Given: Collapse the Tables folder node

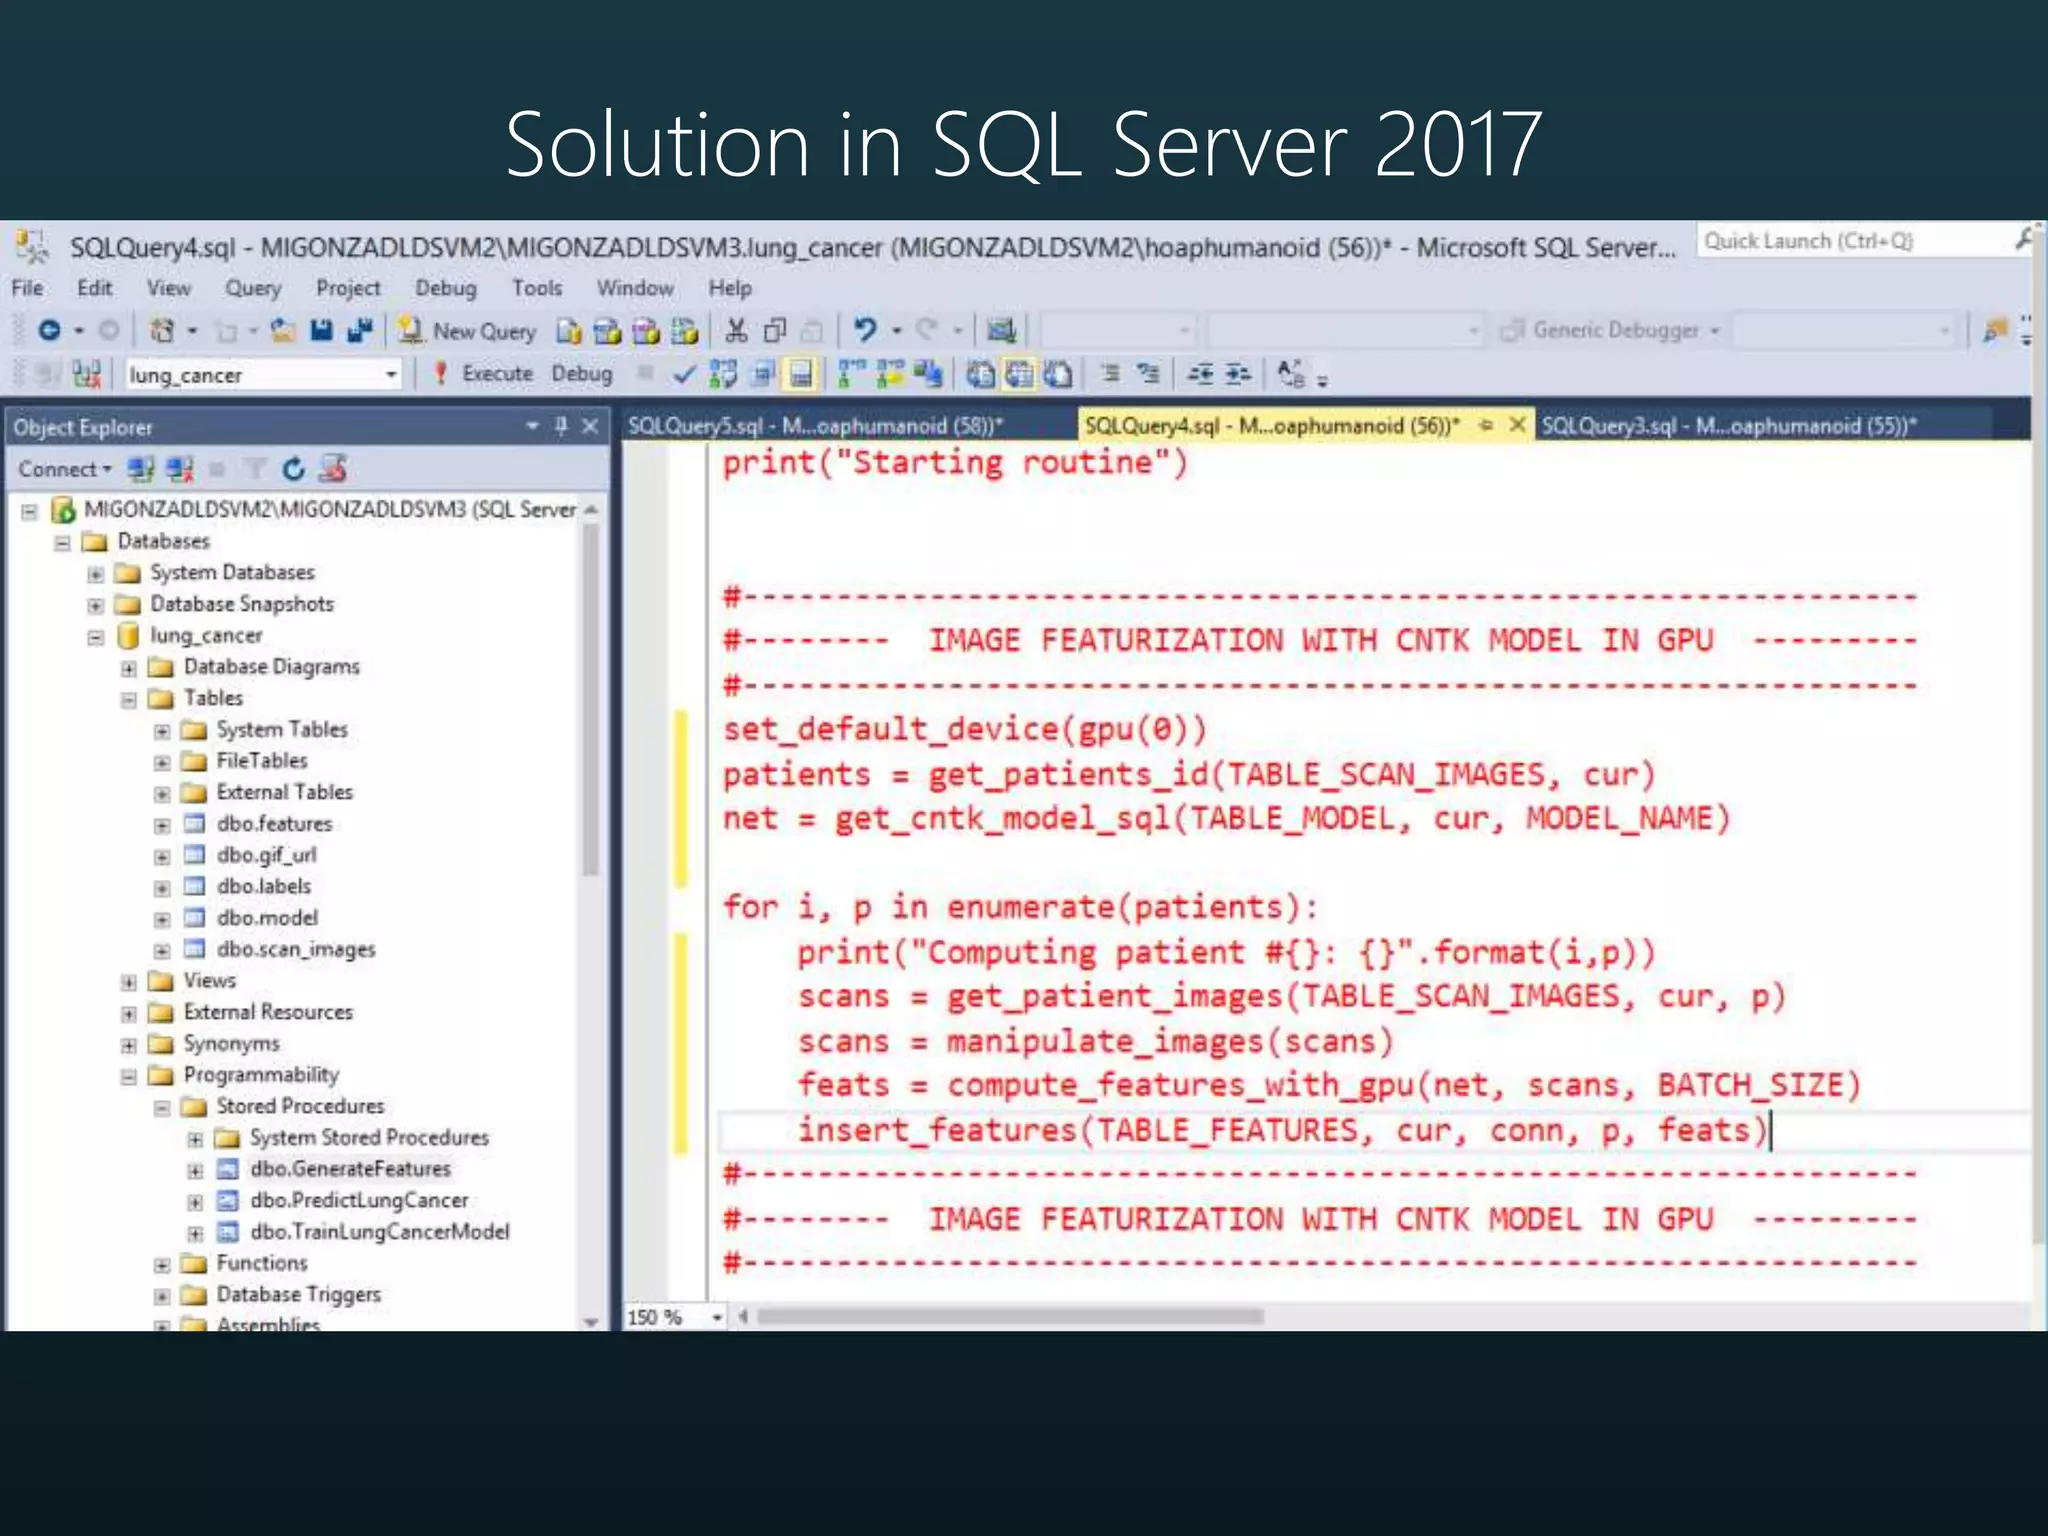Looking at the screenshot, I should click(129, 699).
